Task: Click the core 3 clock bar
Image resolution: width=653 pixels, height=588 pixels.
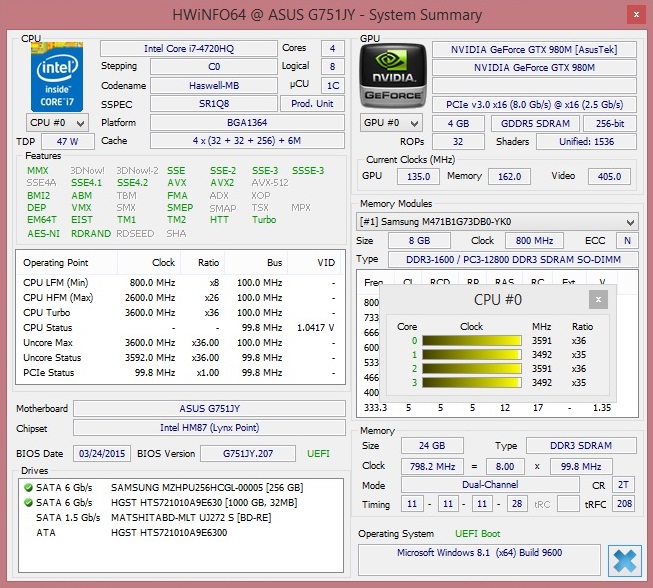Action: tap(472, 382)
